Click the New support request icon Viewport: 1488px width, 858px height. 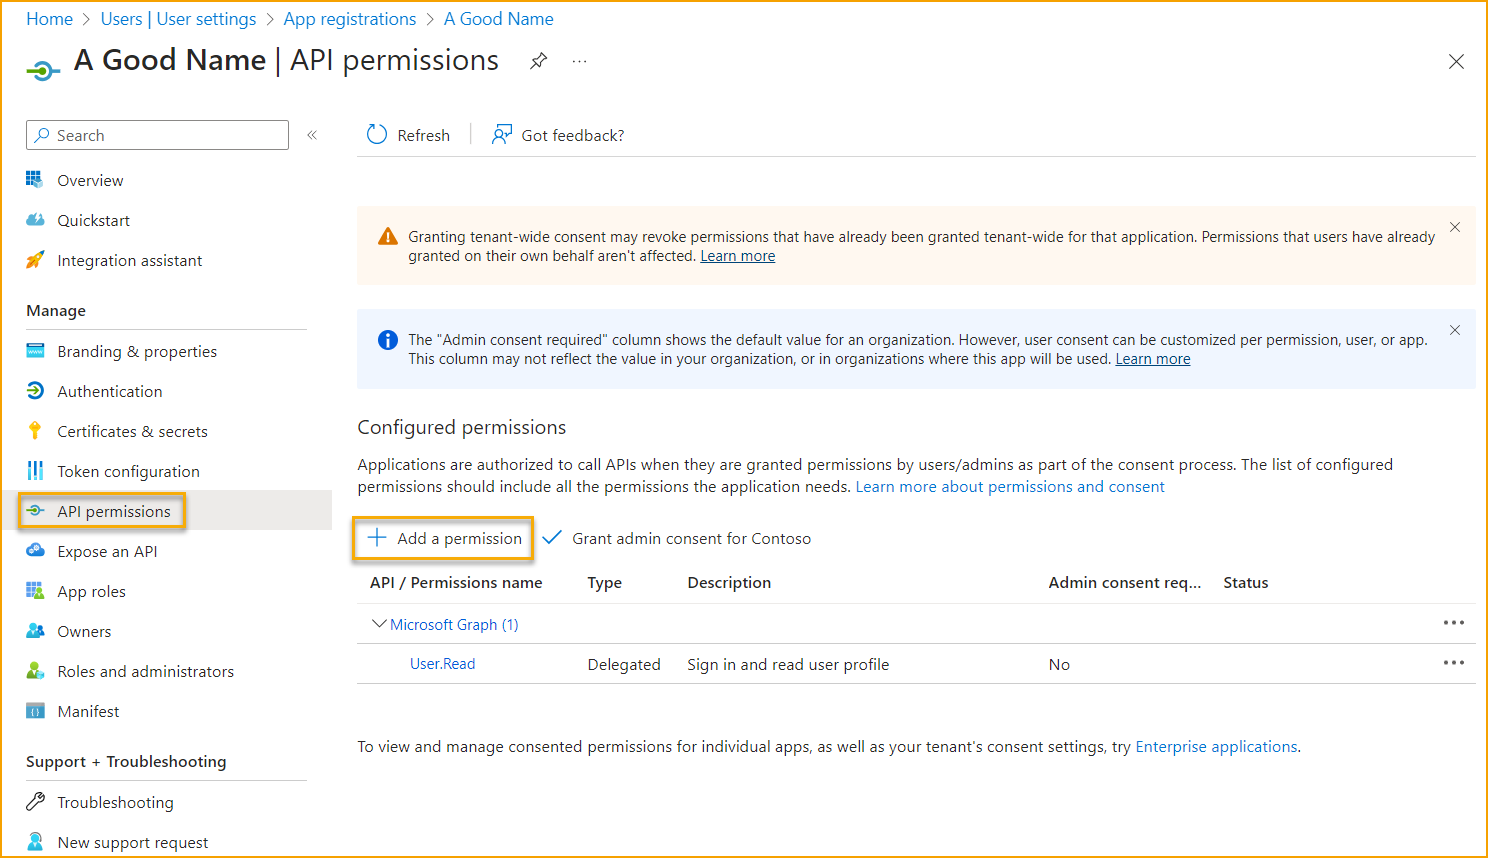[35, 842]
